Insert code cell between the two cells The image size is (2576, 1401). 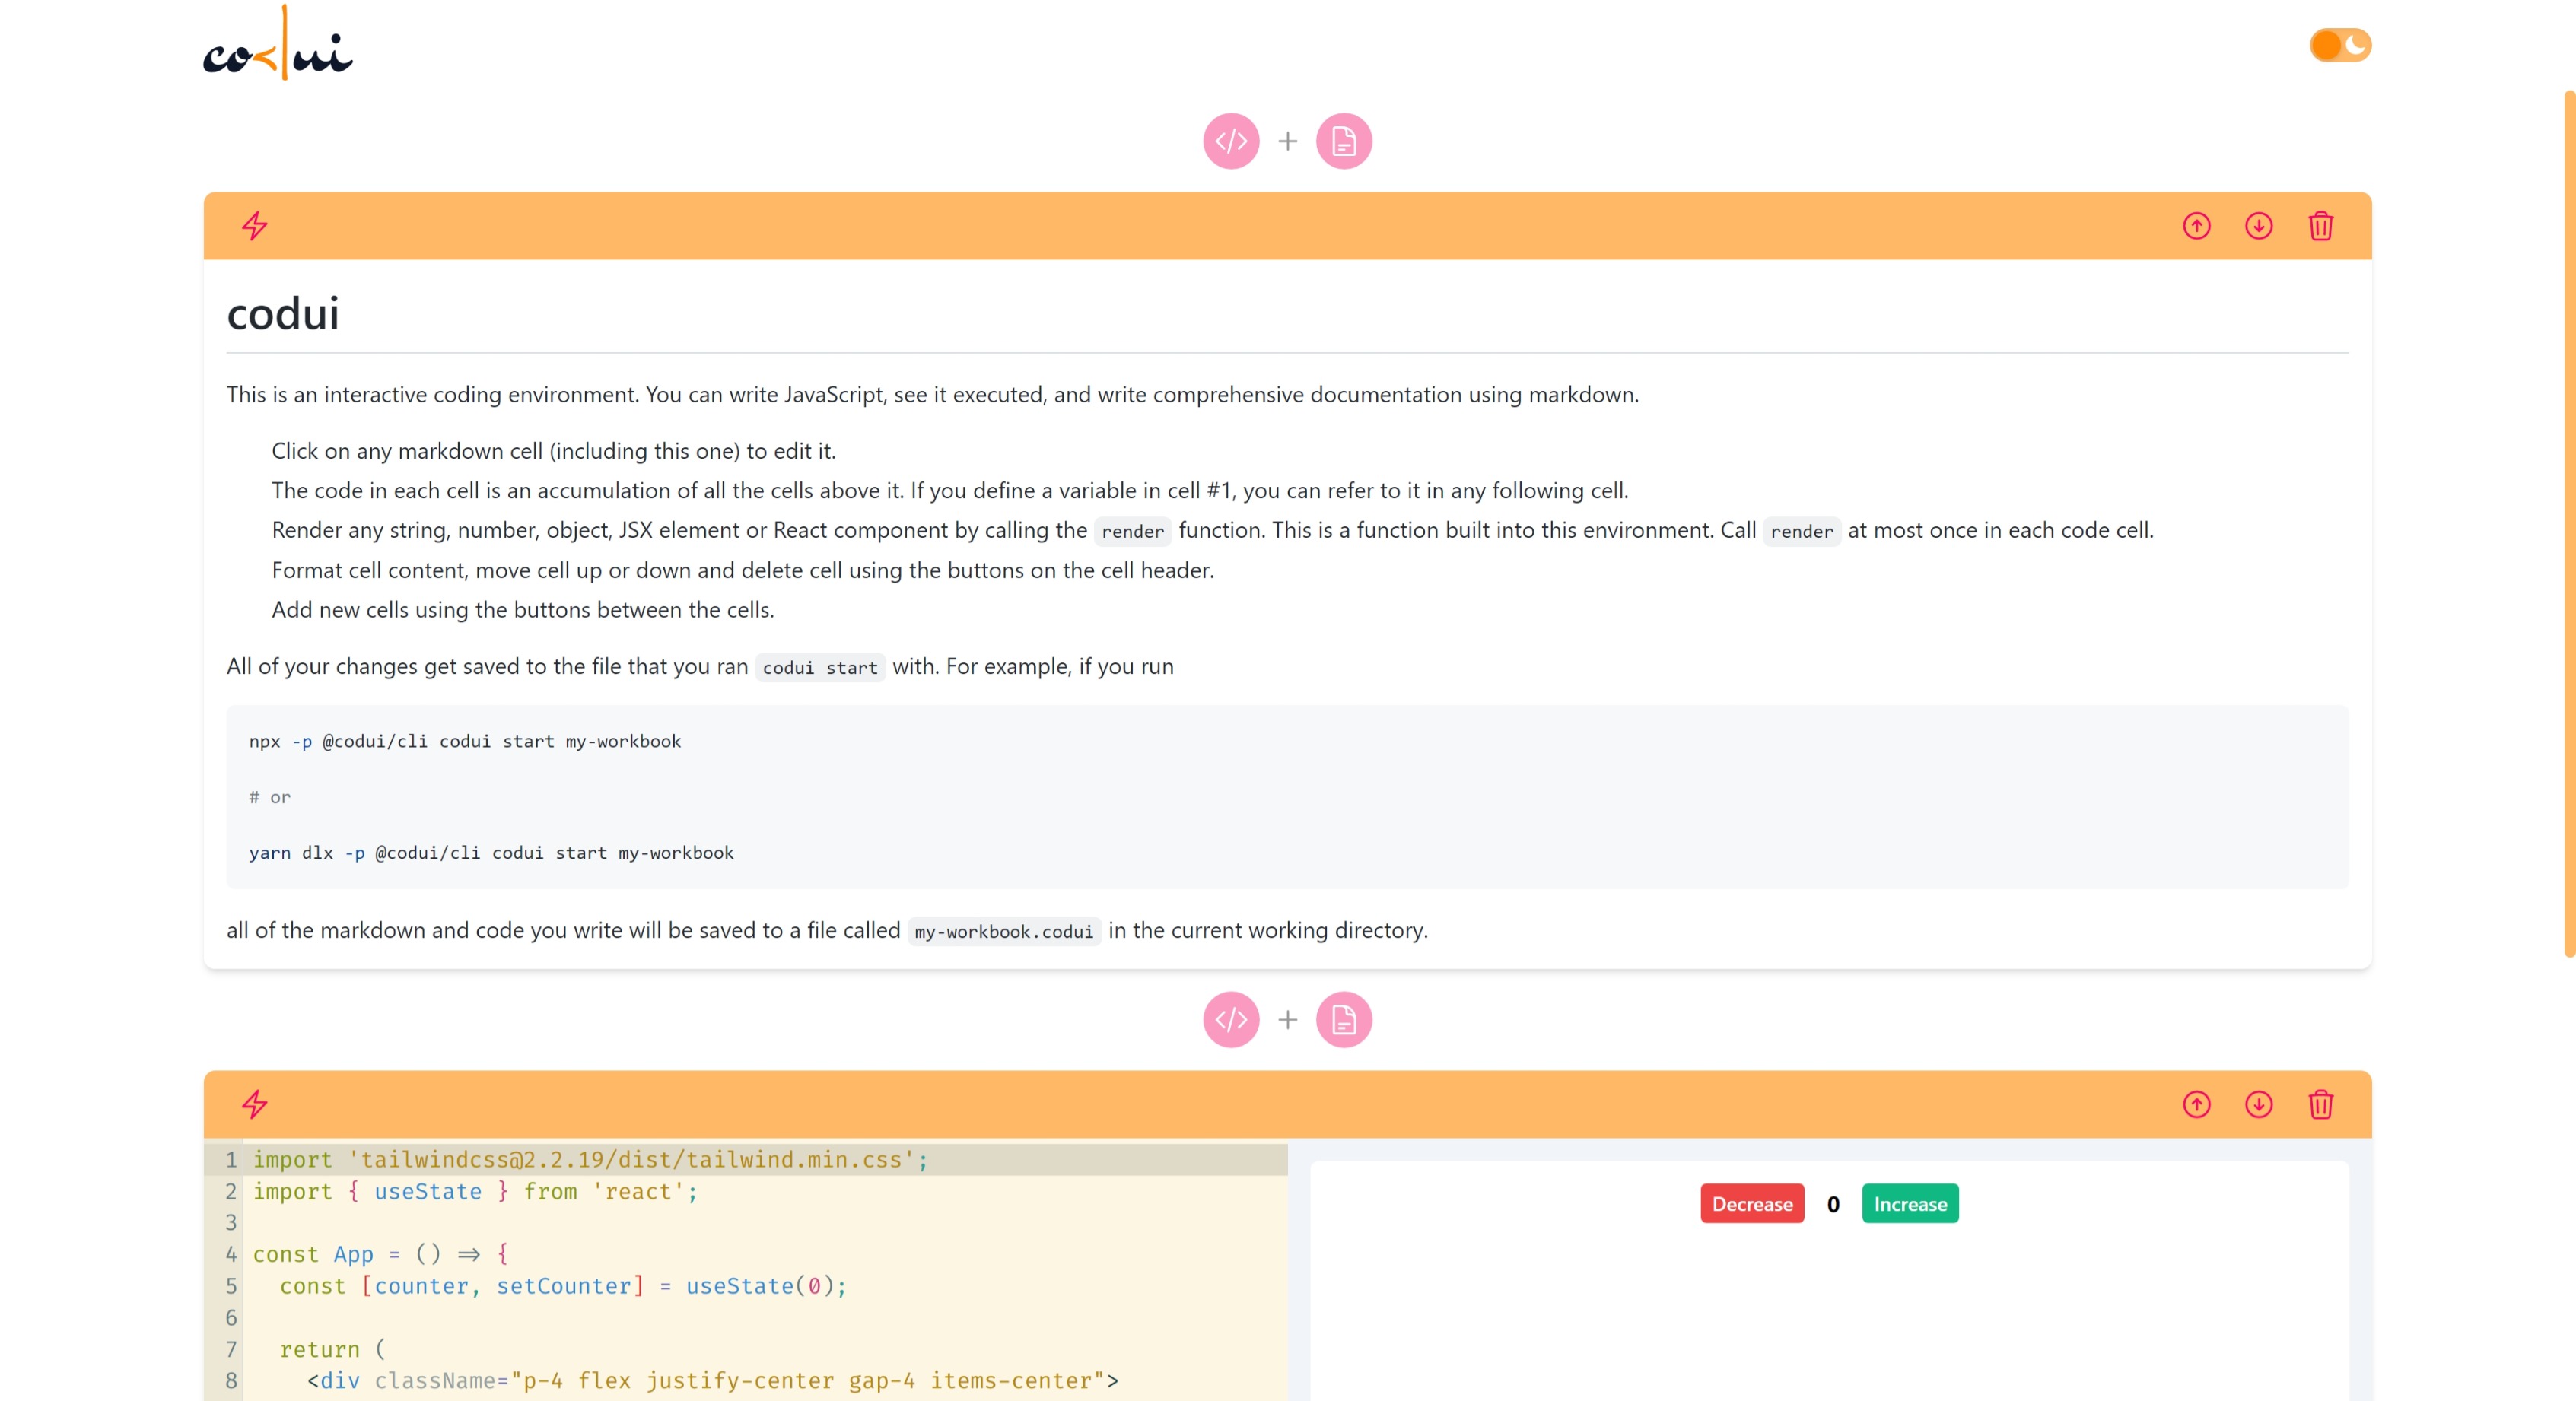1230,1019
